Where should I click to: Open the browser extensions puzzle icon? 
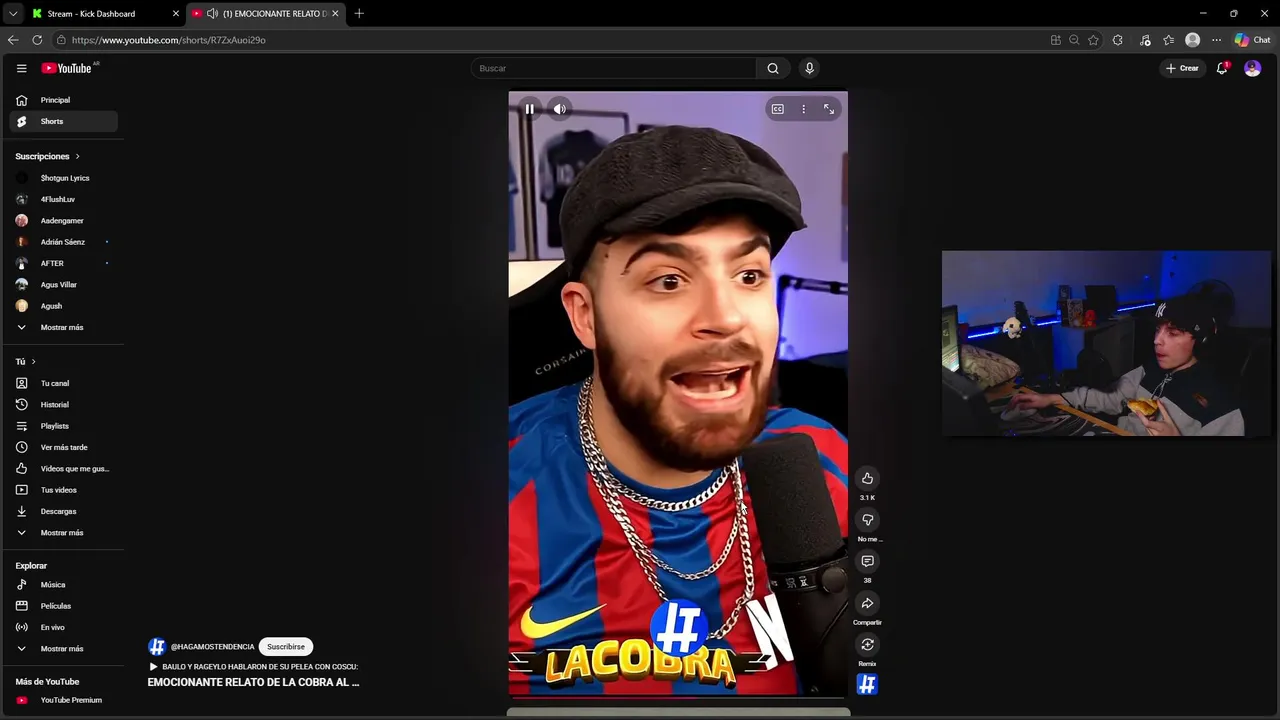(1117, 40)
